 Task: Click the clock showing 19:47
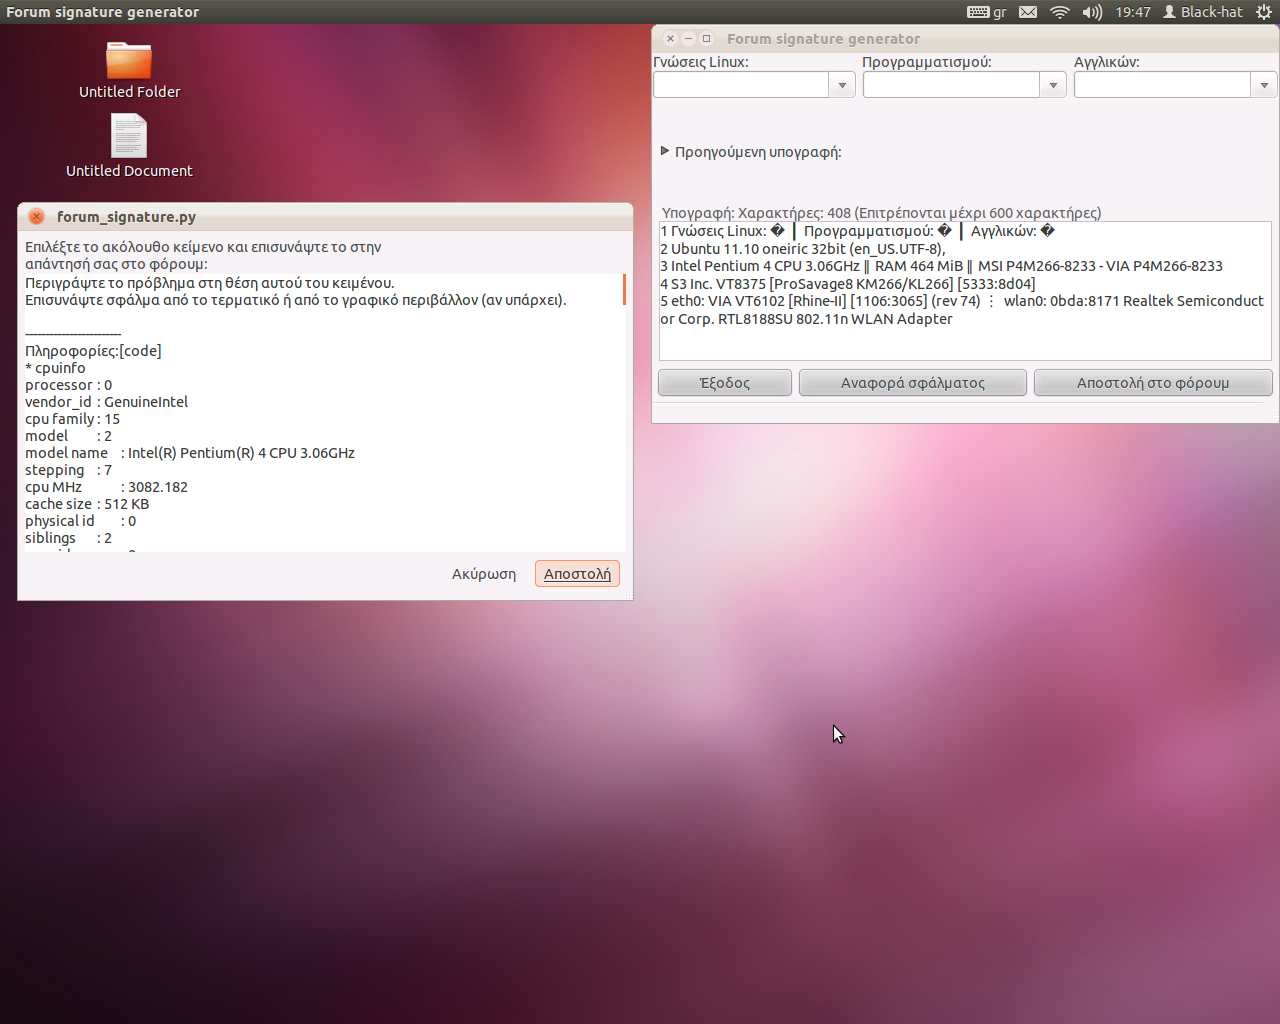[x=1133, y=12]
